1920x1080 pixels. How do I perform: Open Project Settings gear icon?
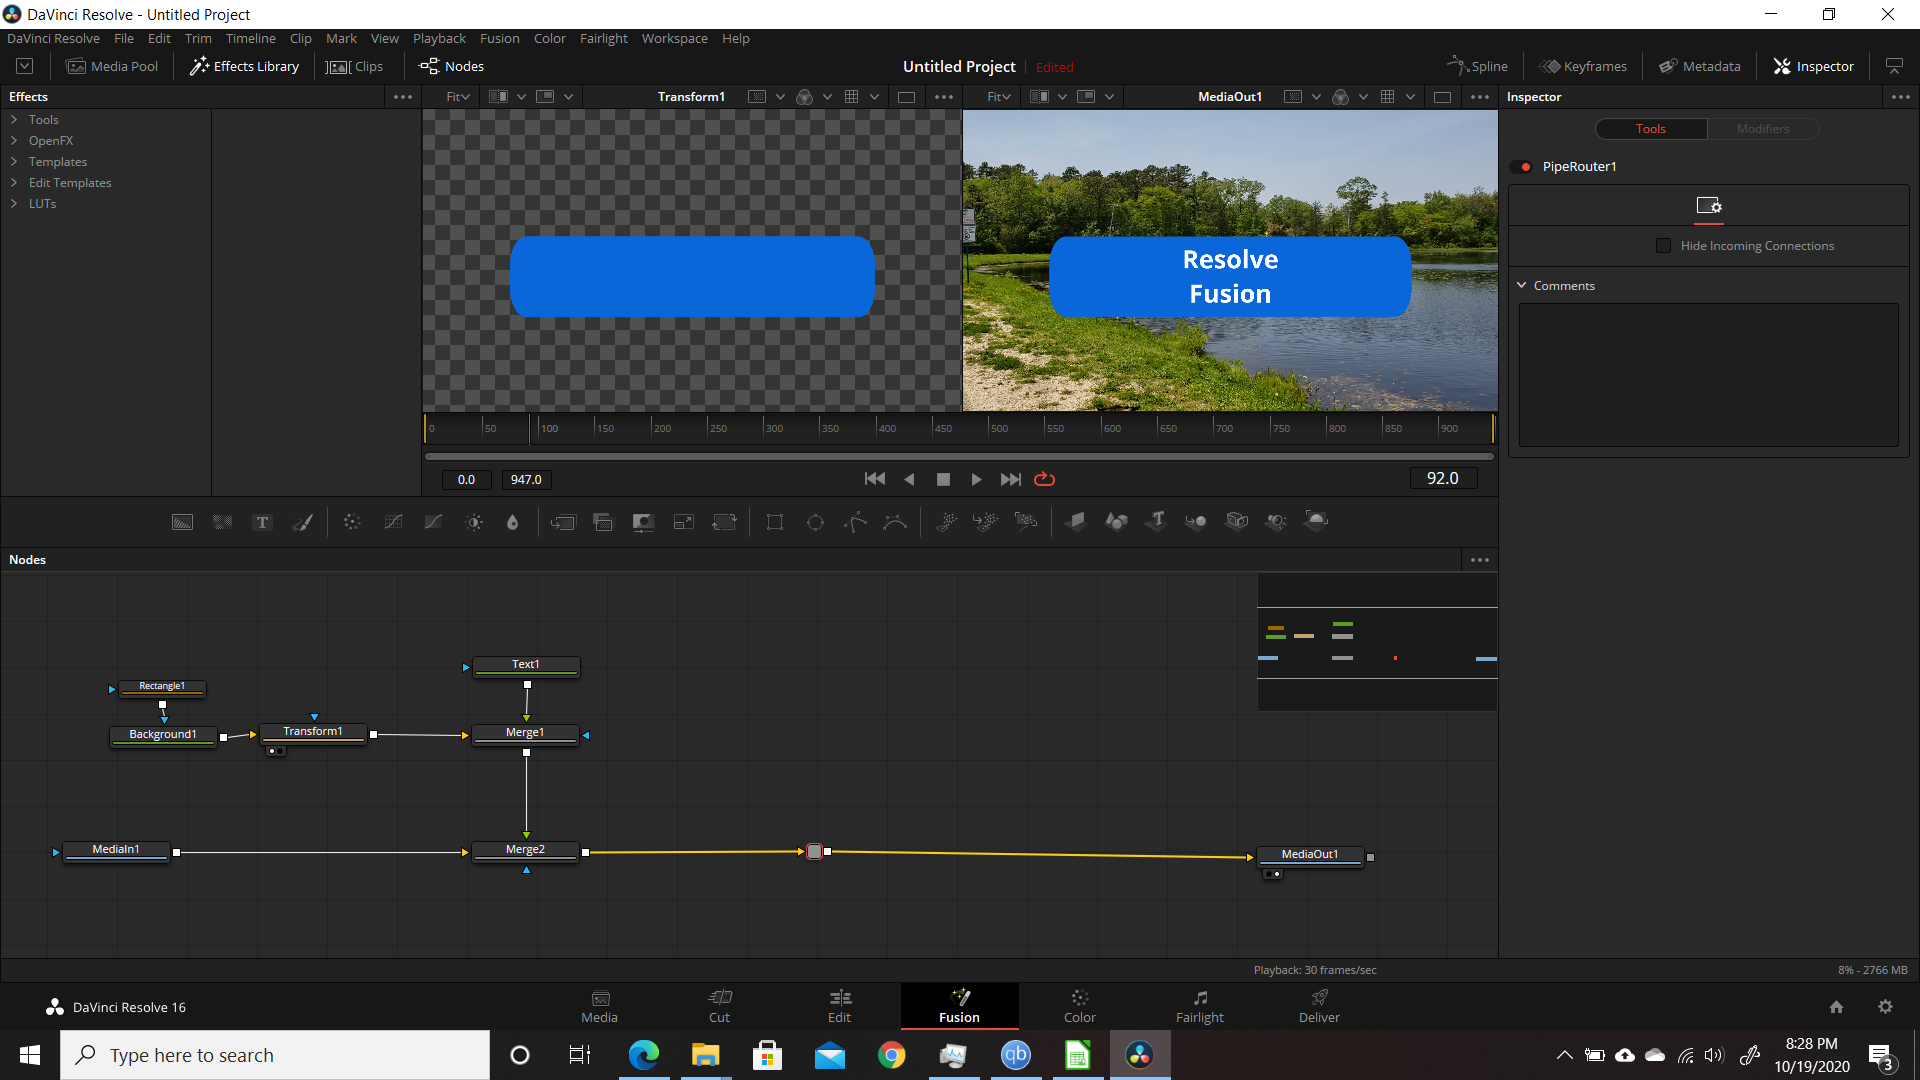click(1885, 1007)
